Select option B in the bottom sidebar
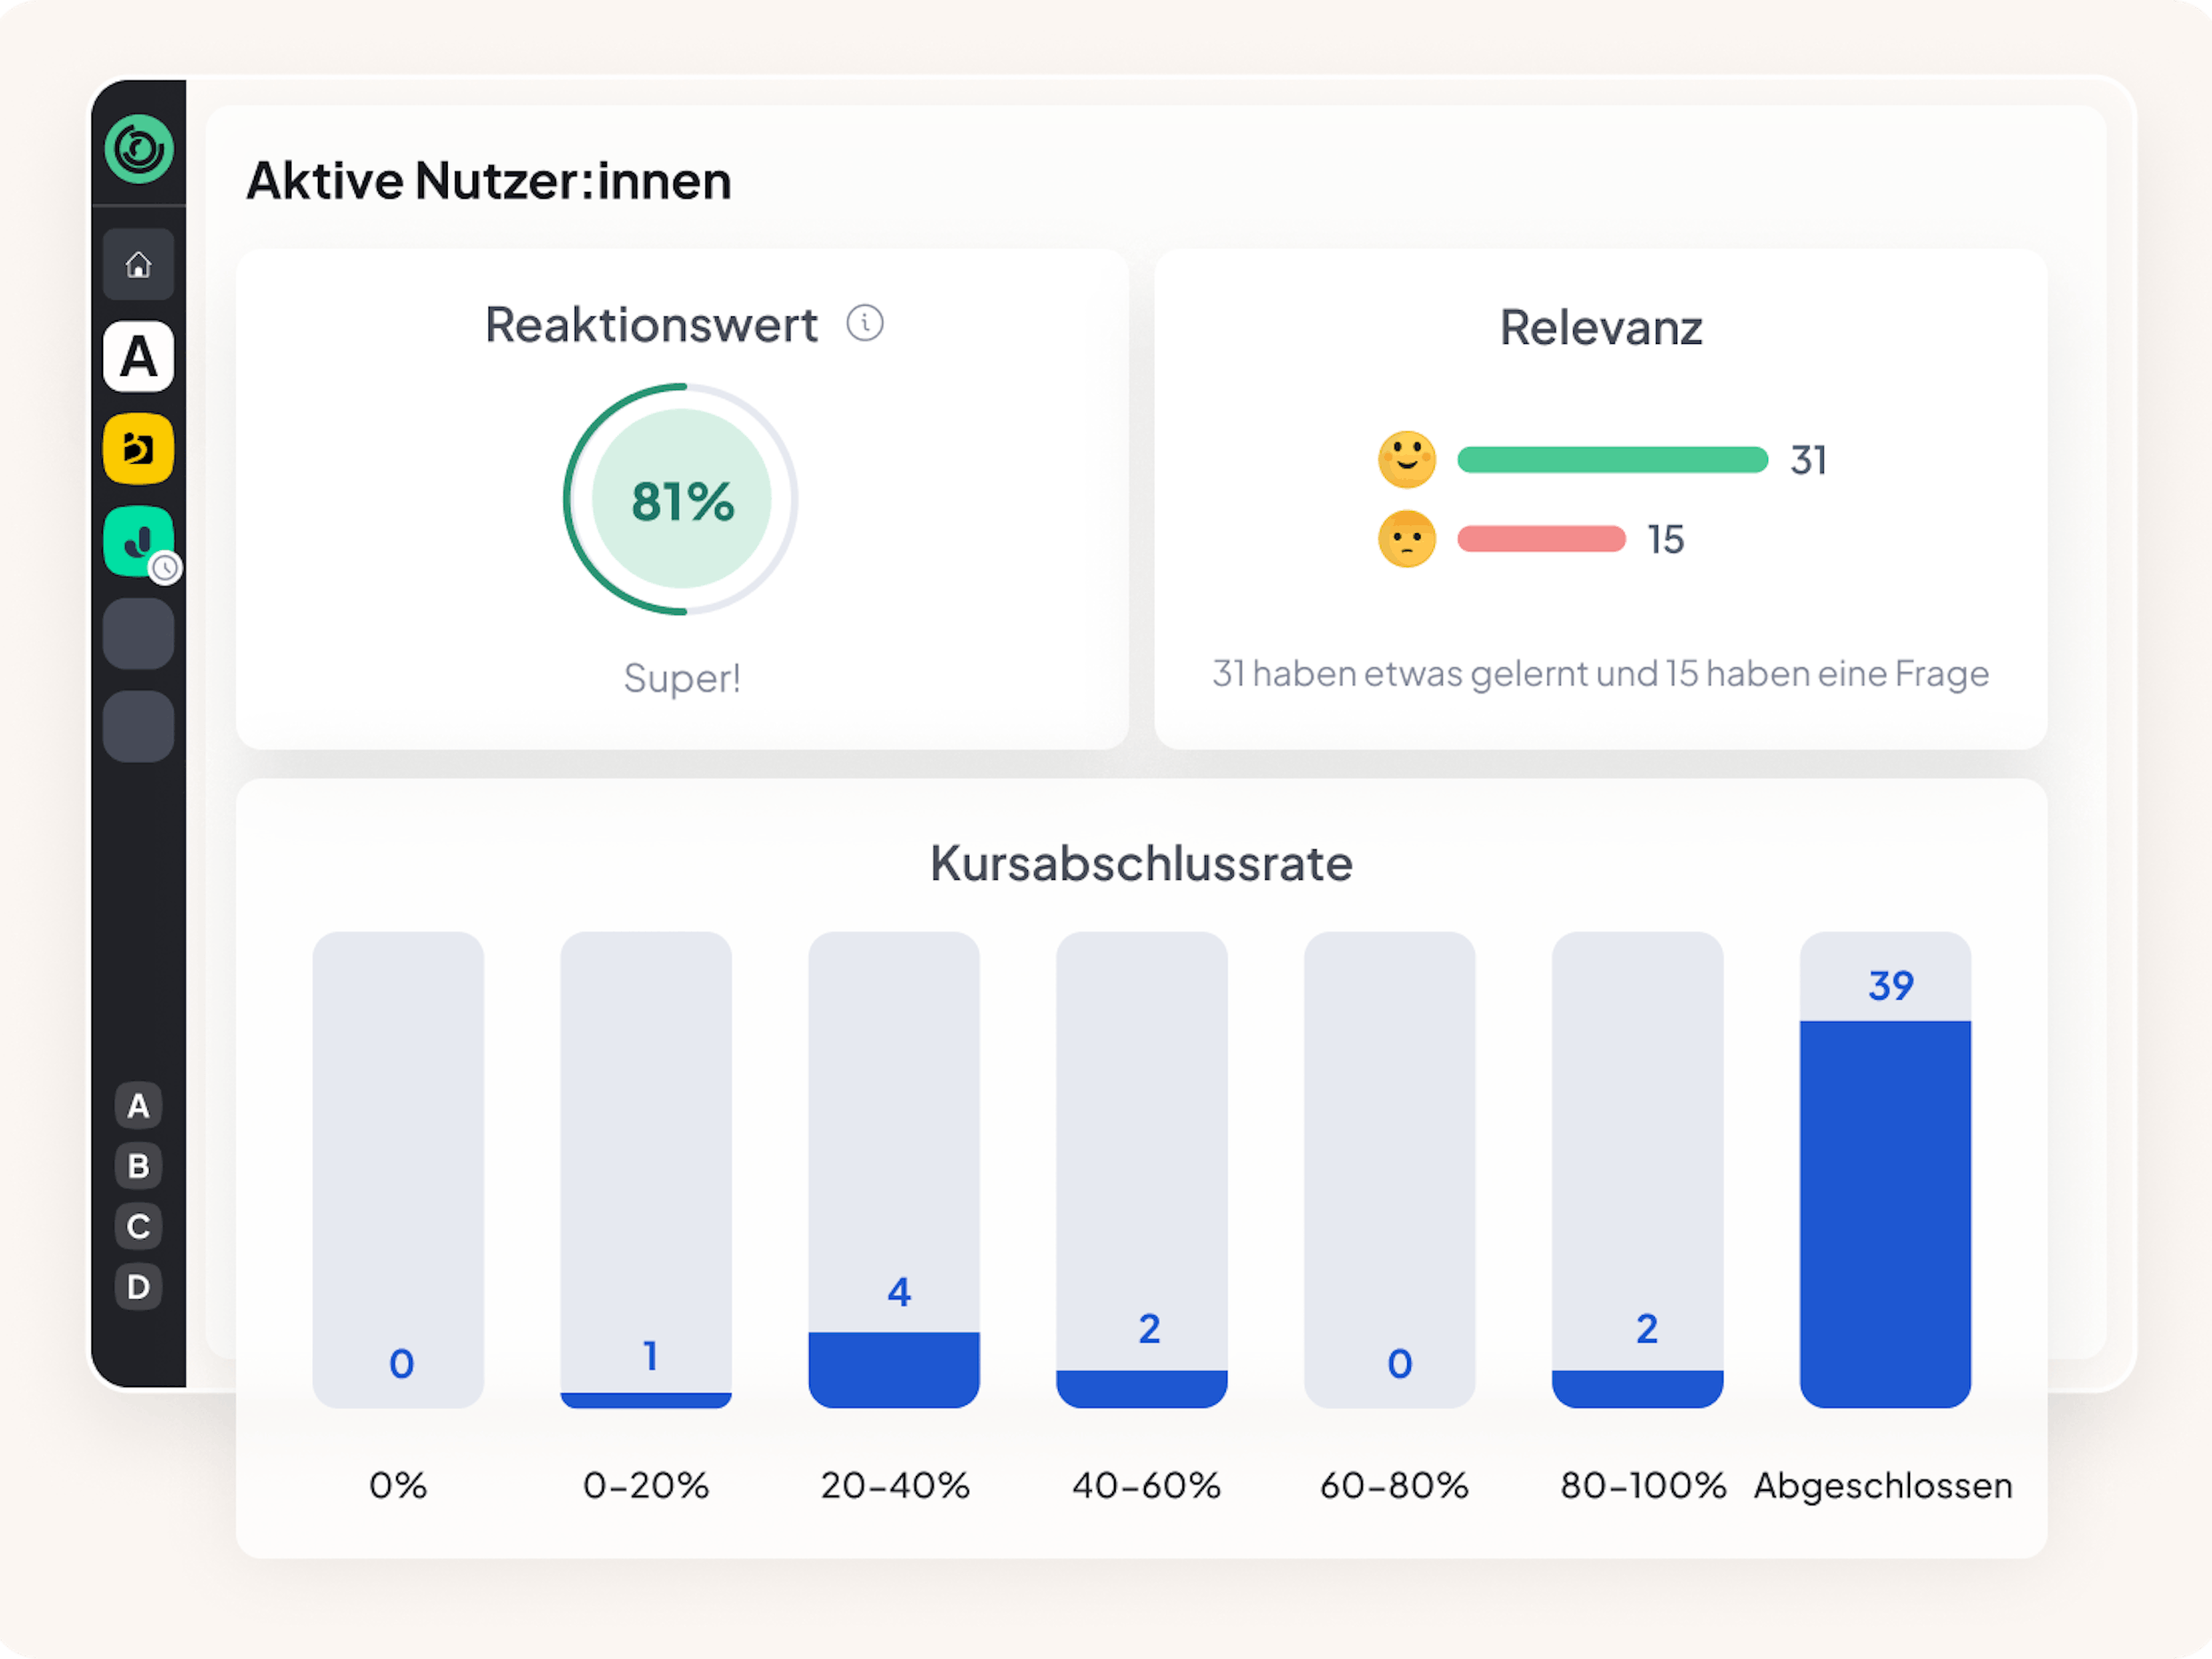This screenshot has width=2212, height=1659. pyautogui.click(x=138, y=1166)
